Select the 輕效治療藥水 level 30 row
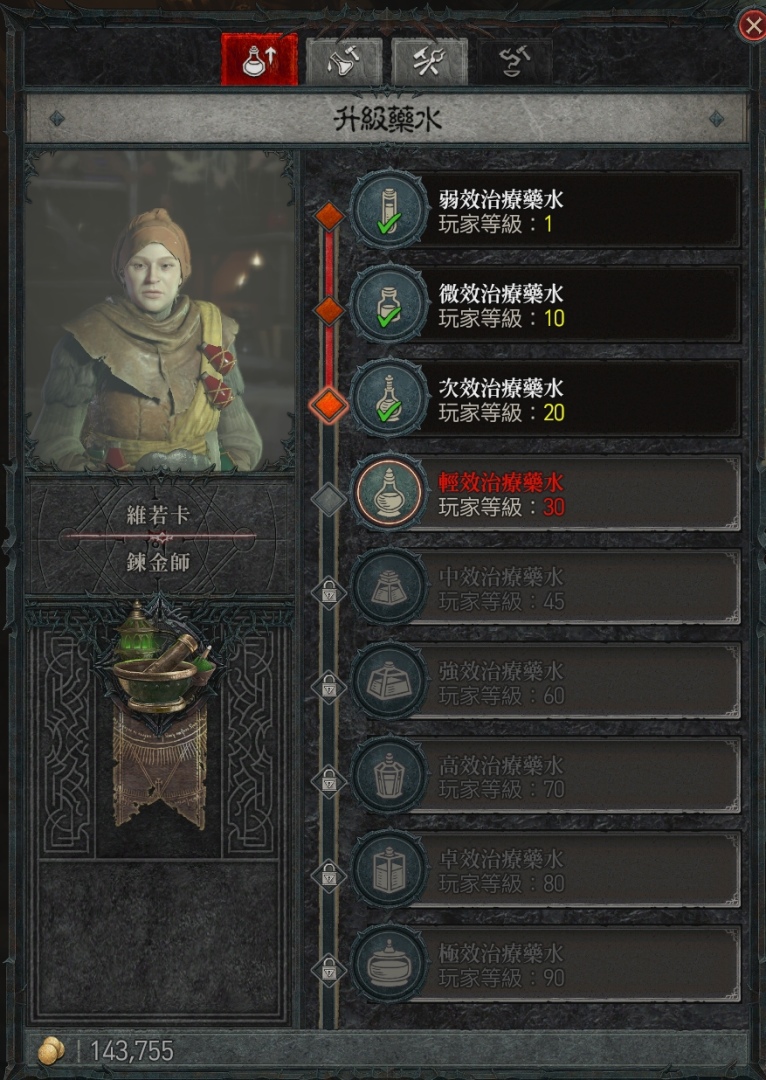766x1080 pixels. coord(546,493)
